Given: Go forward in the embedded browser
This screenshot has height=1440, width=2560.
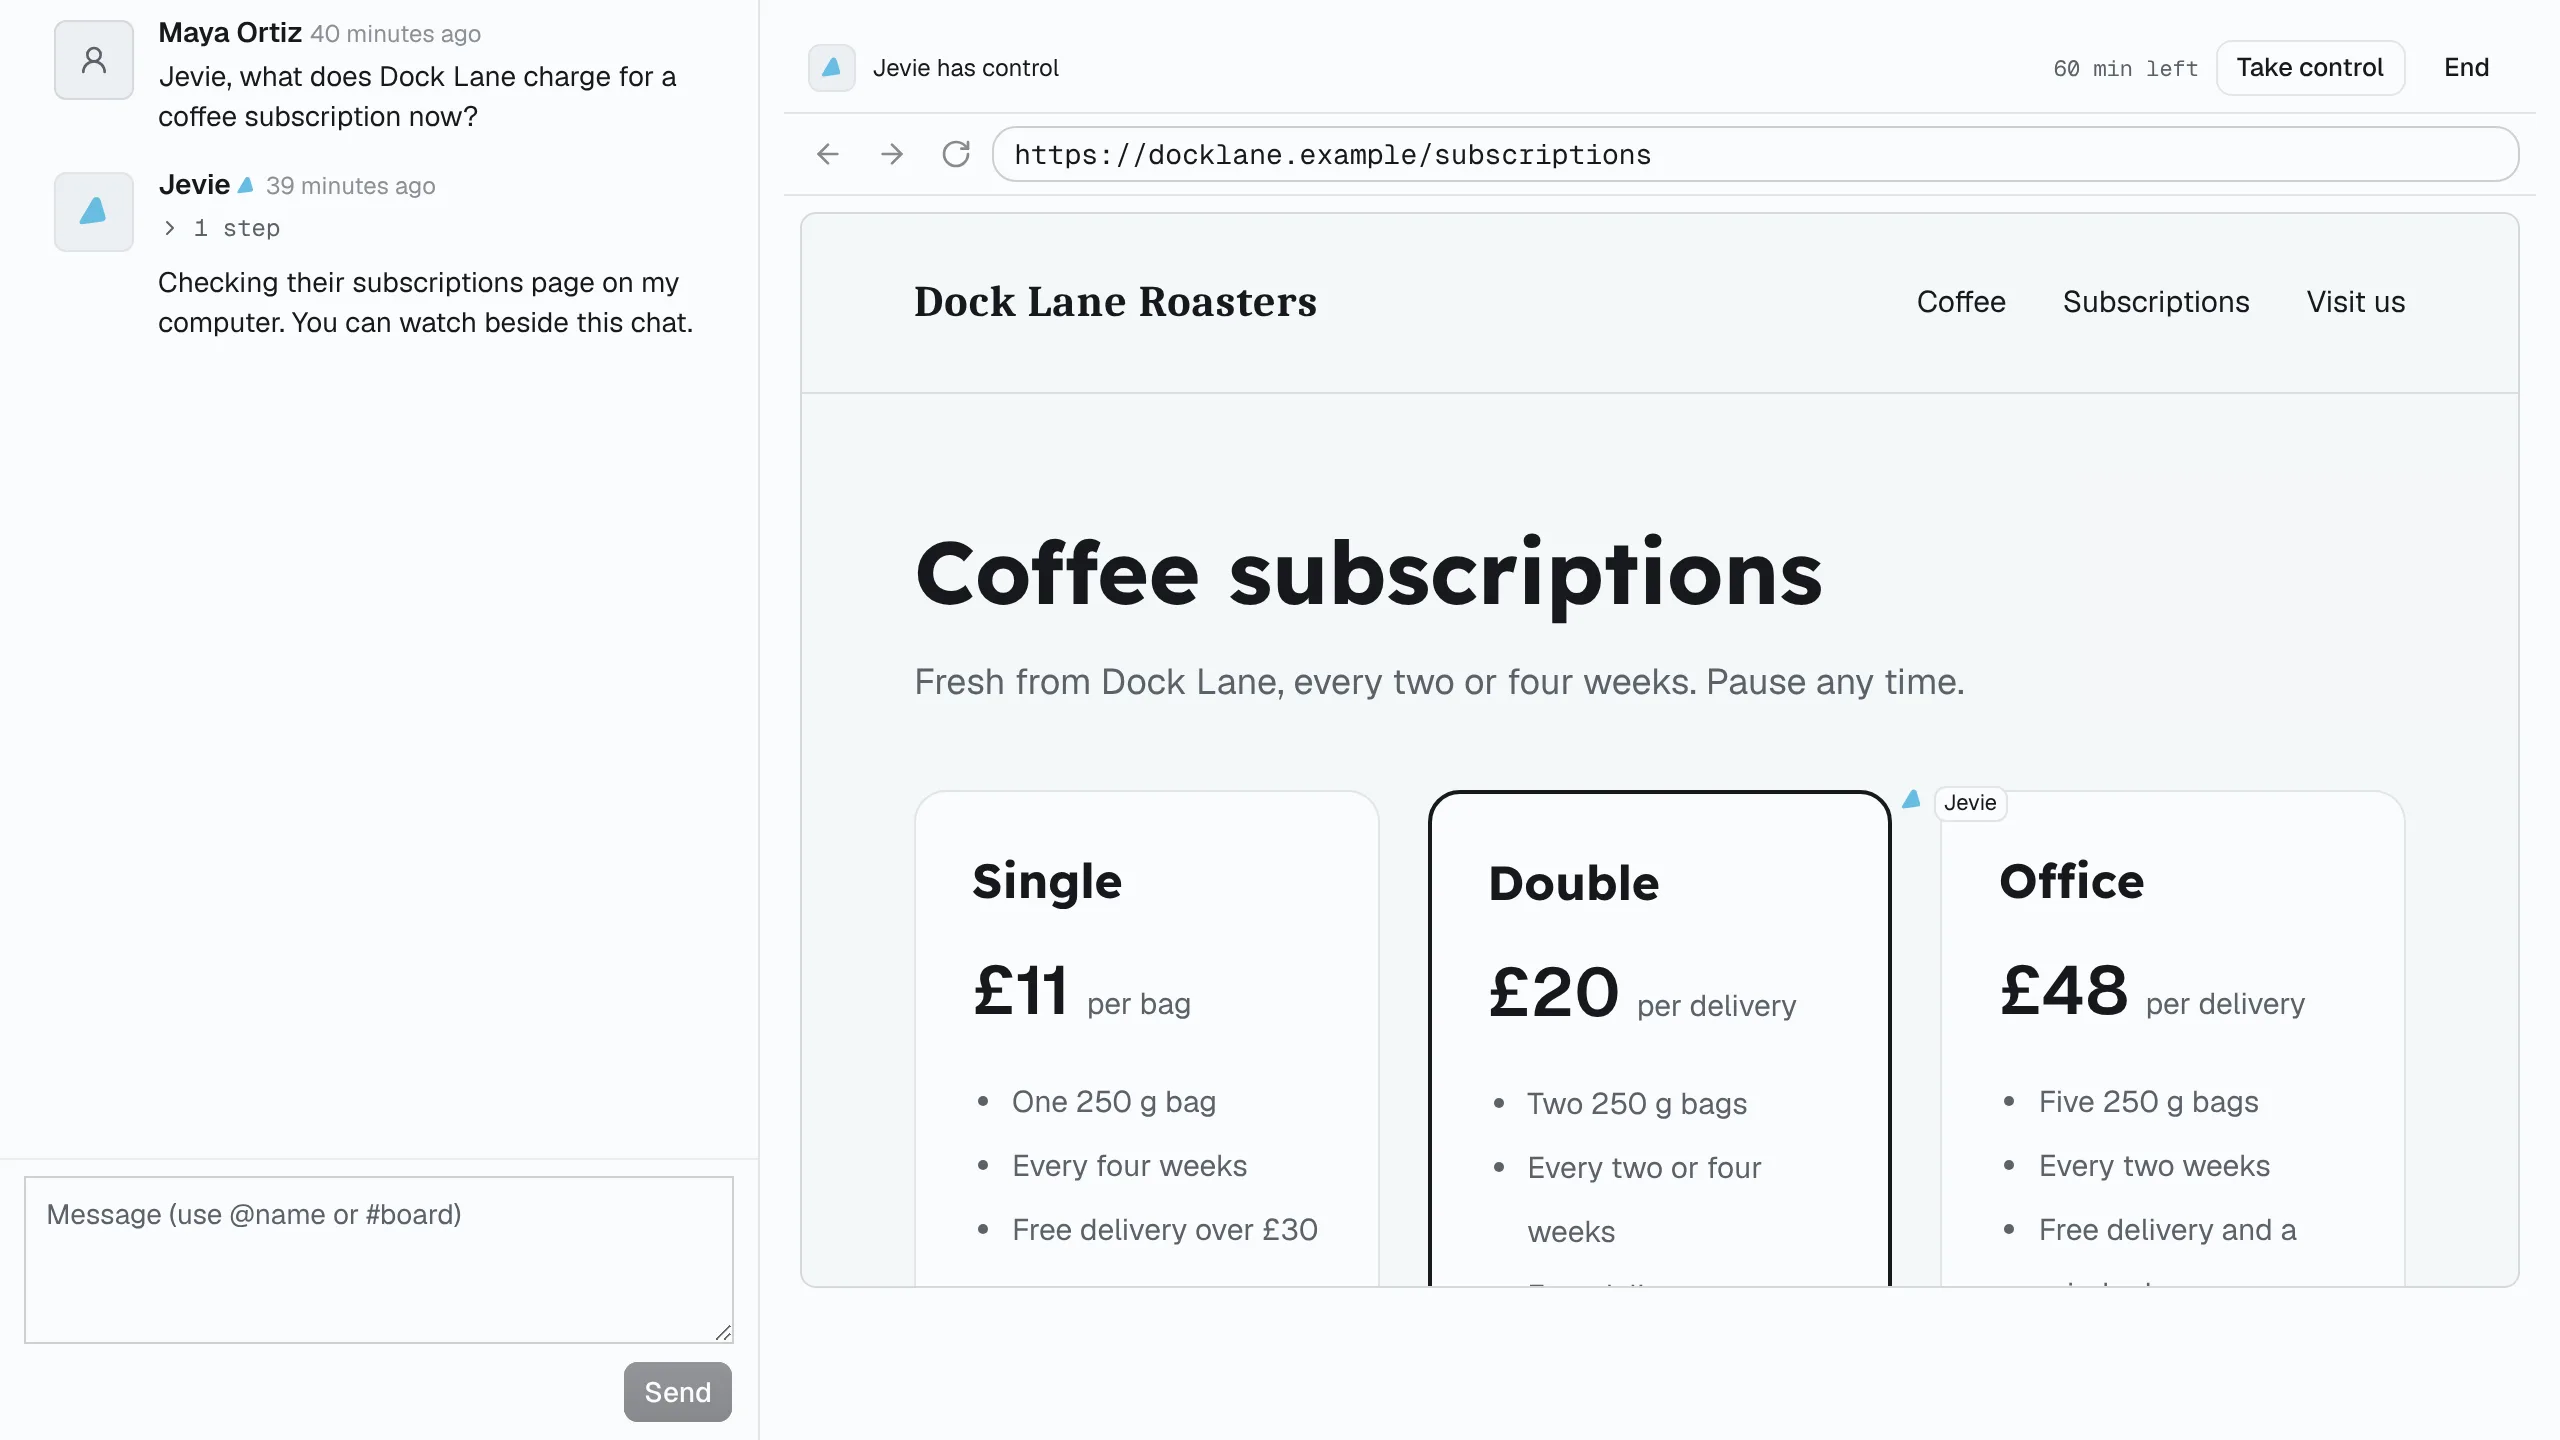Looking at the screenshot, I should point(892,154).
